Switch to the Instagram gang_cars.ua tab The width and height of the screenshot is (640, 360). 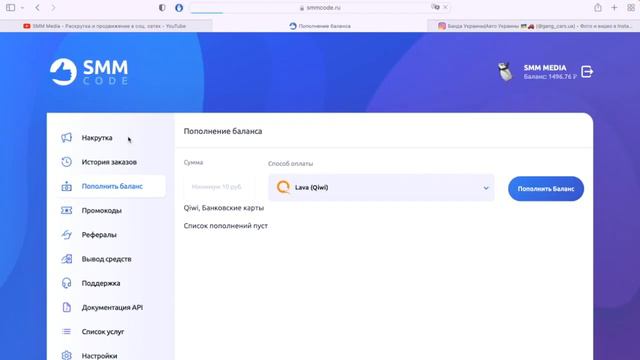533,26
